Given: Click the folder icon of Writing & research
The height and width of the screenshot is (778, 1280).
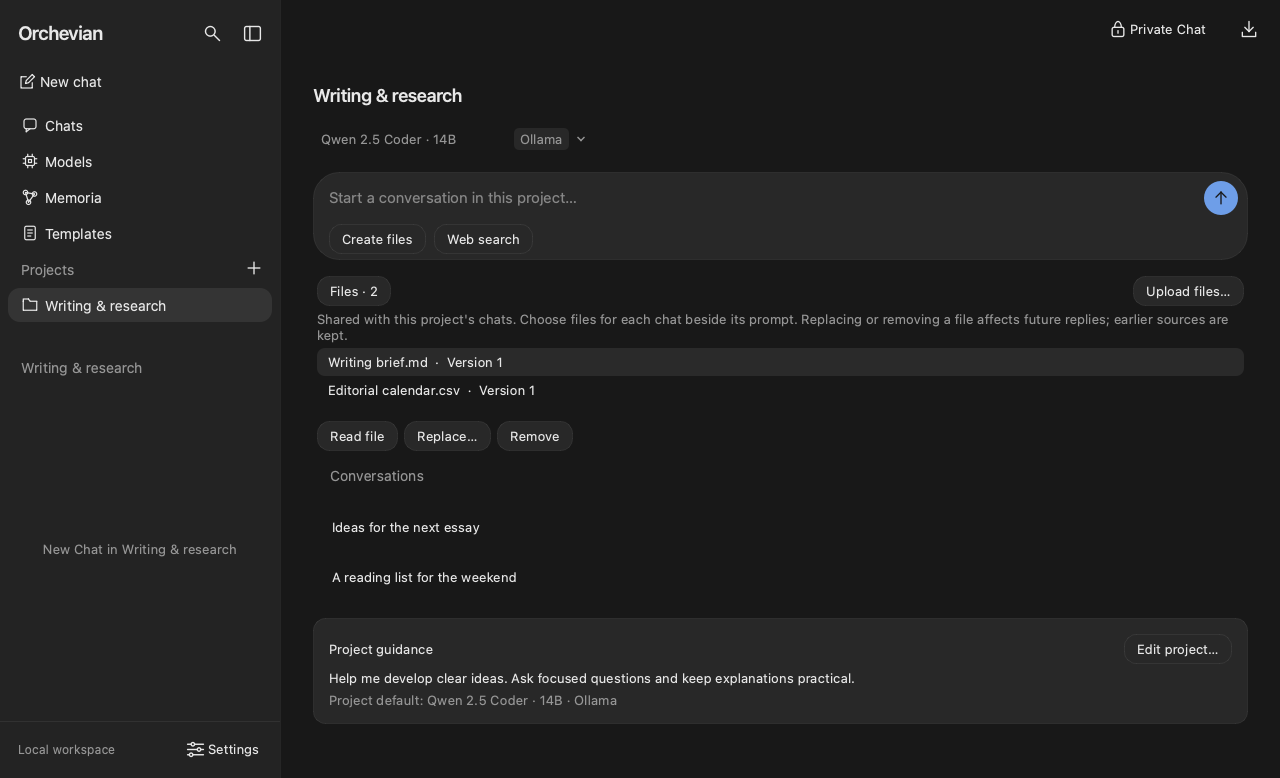Looking at the screenshot, I should click(30, 305).
